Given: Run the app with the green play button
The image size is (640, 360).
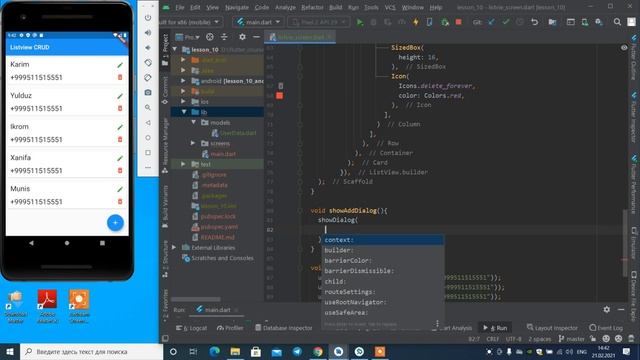Looking at the screenshot, I should click(x=360, y=22).
